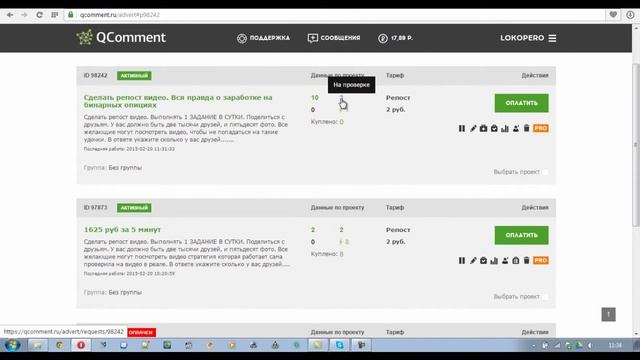Click the green number 2 in project 97873

[x=313, y=230]
